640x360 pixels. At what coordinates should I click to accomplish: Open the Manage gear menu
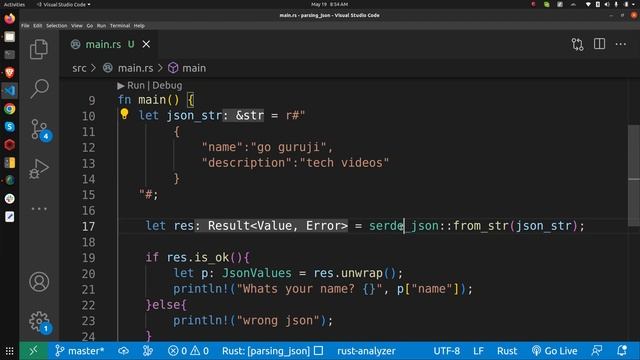pos(40,322)
